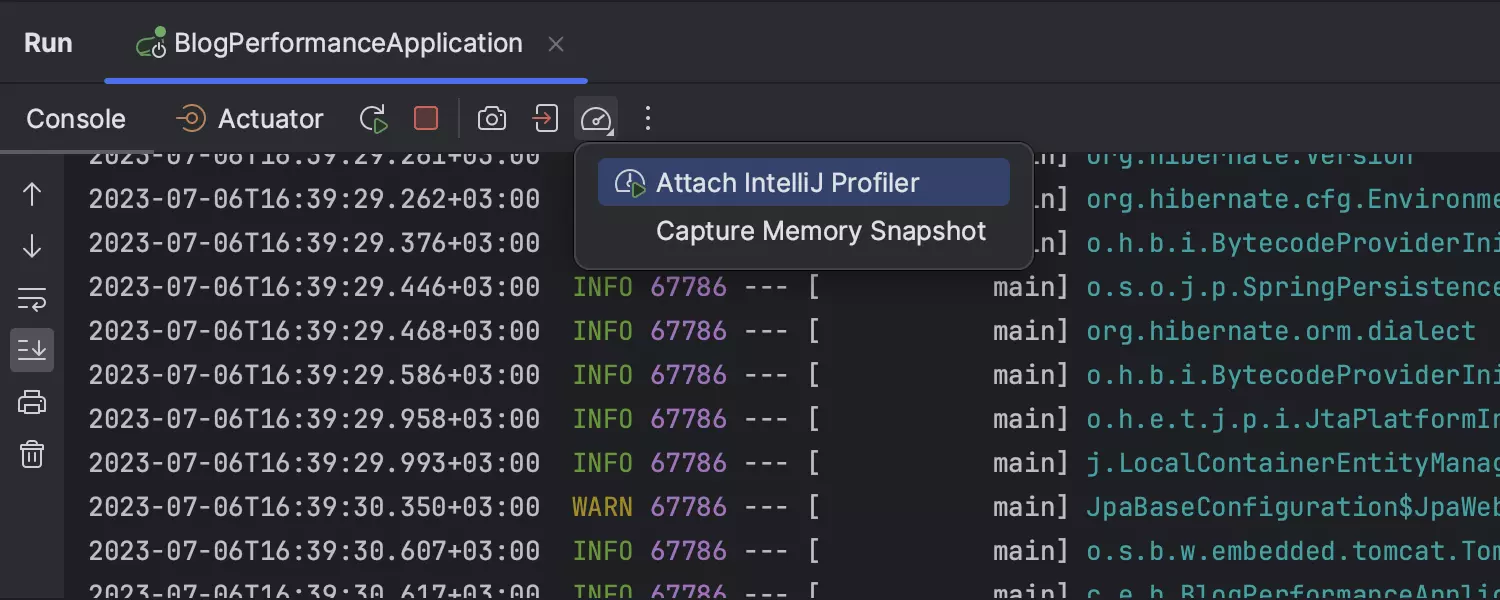Click the exit arrow icon in the toolbar

tap(544, 119)
